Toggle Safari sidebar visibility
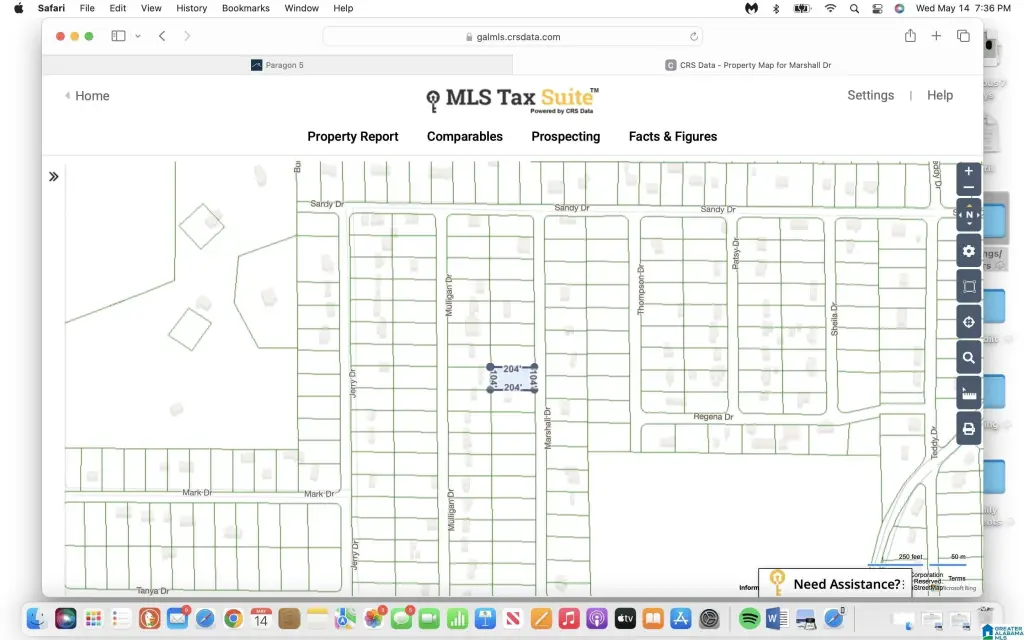The width and height of the screenshot is (1024, 640). point(118,36)
